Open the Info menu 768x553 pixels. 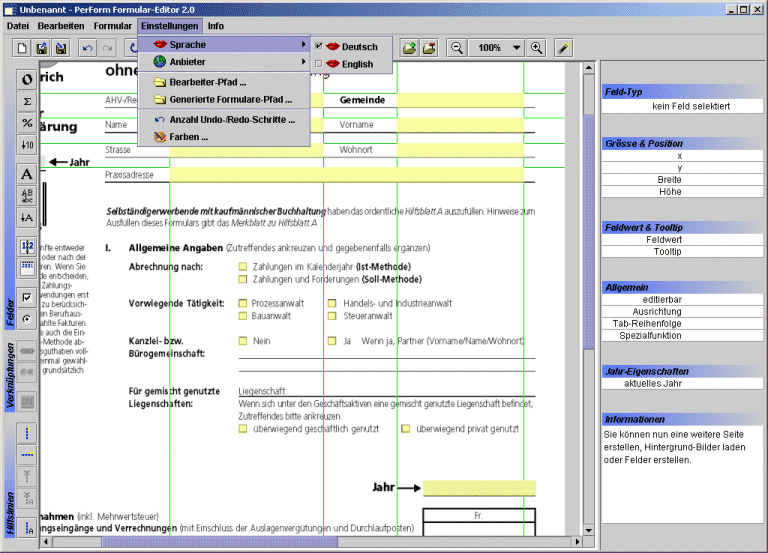tap(216, 26)
